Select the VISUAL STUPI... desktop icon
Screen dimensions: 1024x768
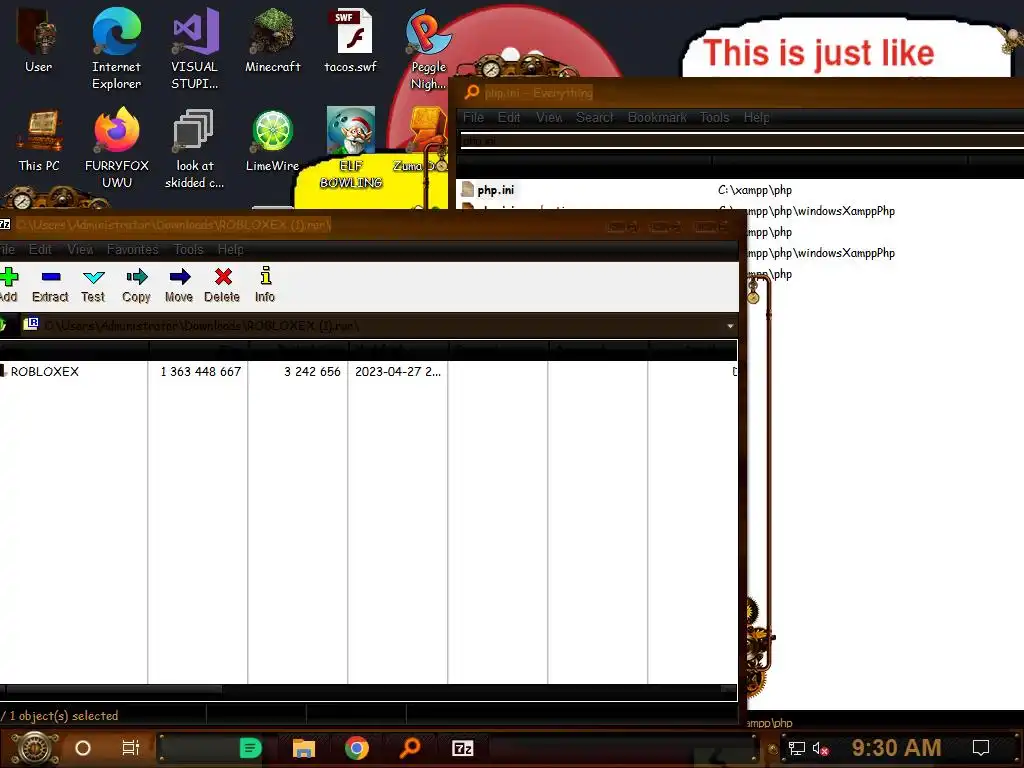coord(195,49)
